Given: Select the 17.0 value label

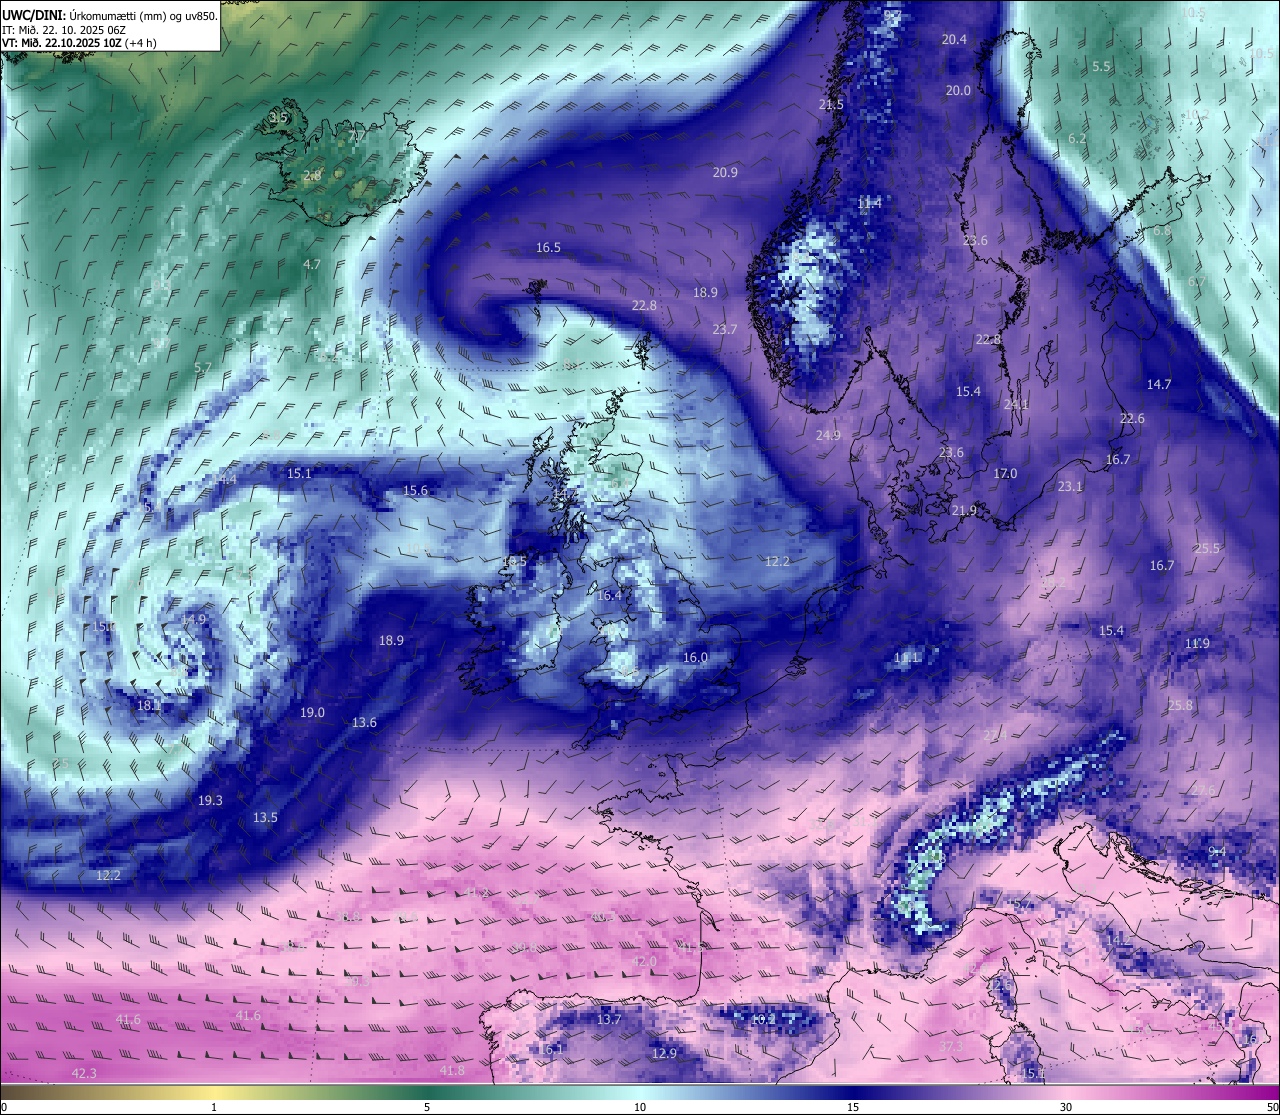Looking at the screenshot, I should click(1005, 474).
